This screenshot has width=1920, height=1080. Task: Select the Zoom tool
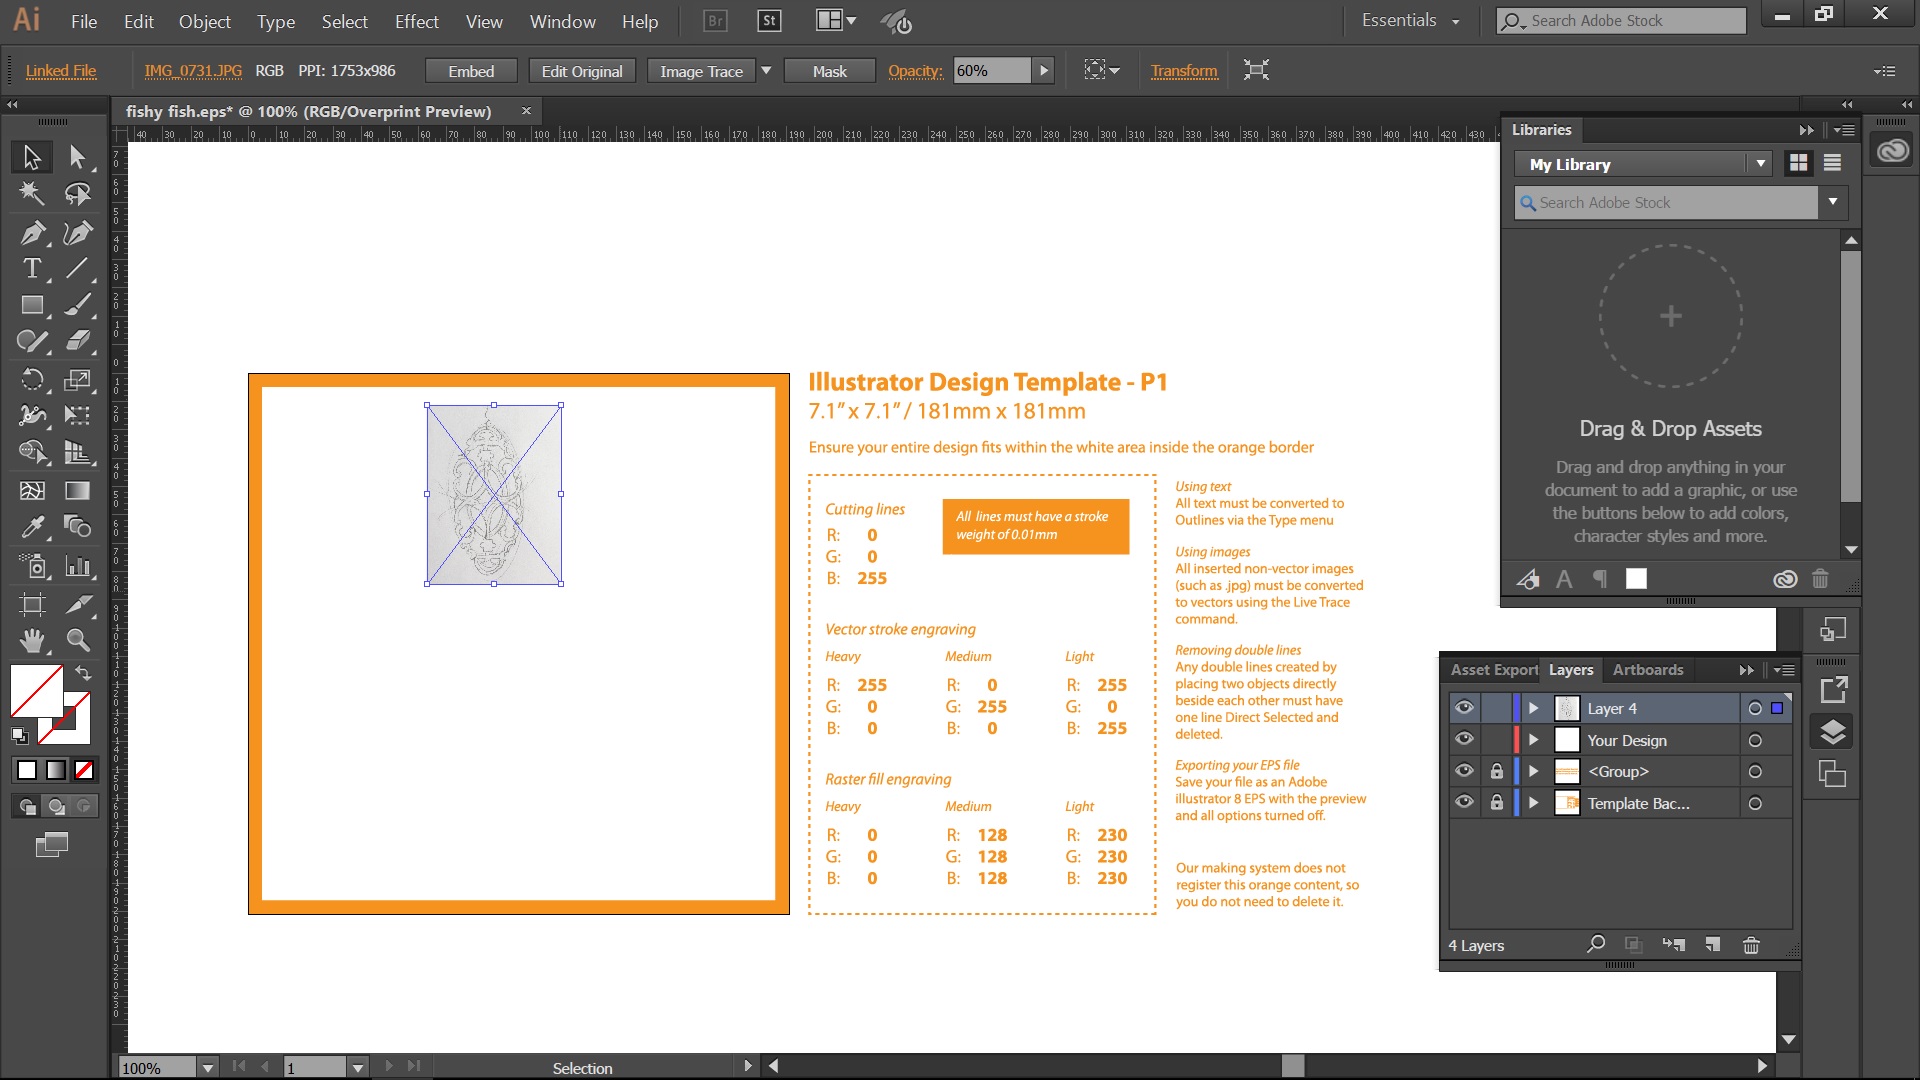[77, 640]
